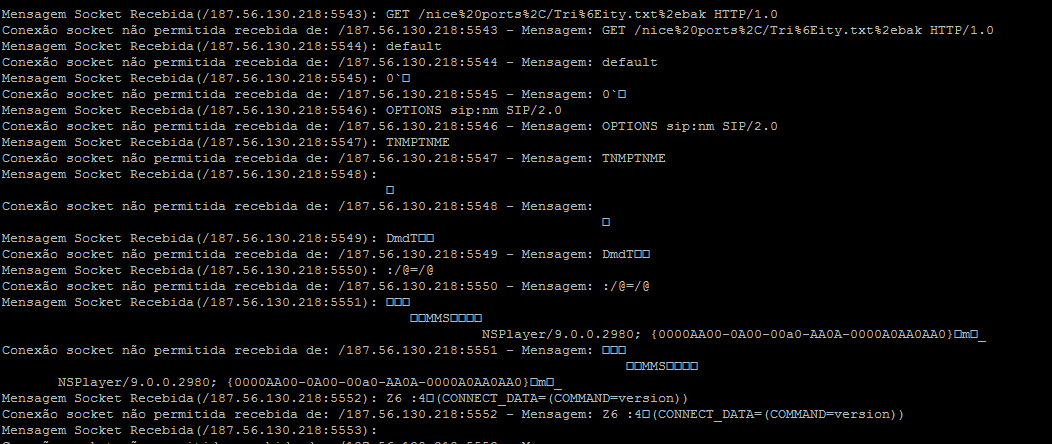Click the port 5551 Conexão socket não permitida line
This screenshot has width=1052, height=444.
[x=314, y=351]
